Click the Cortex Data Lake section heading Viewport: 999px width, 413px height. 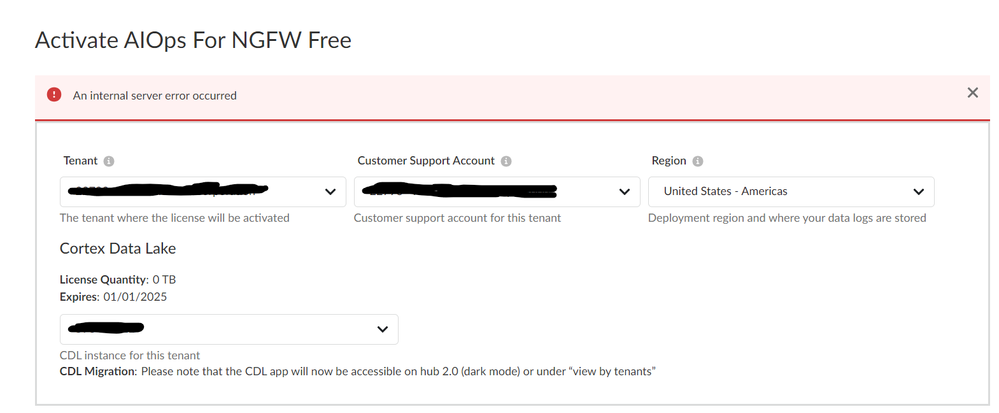click(x=118, y=248)
